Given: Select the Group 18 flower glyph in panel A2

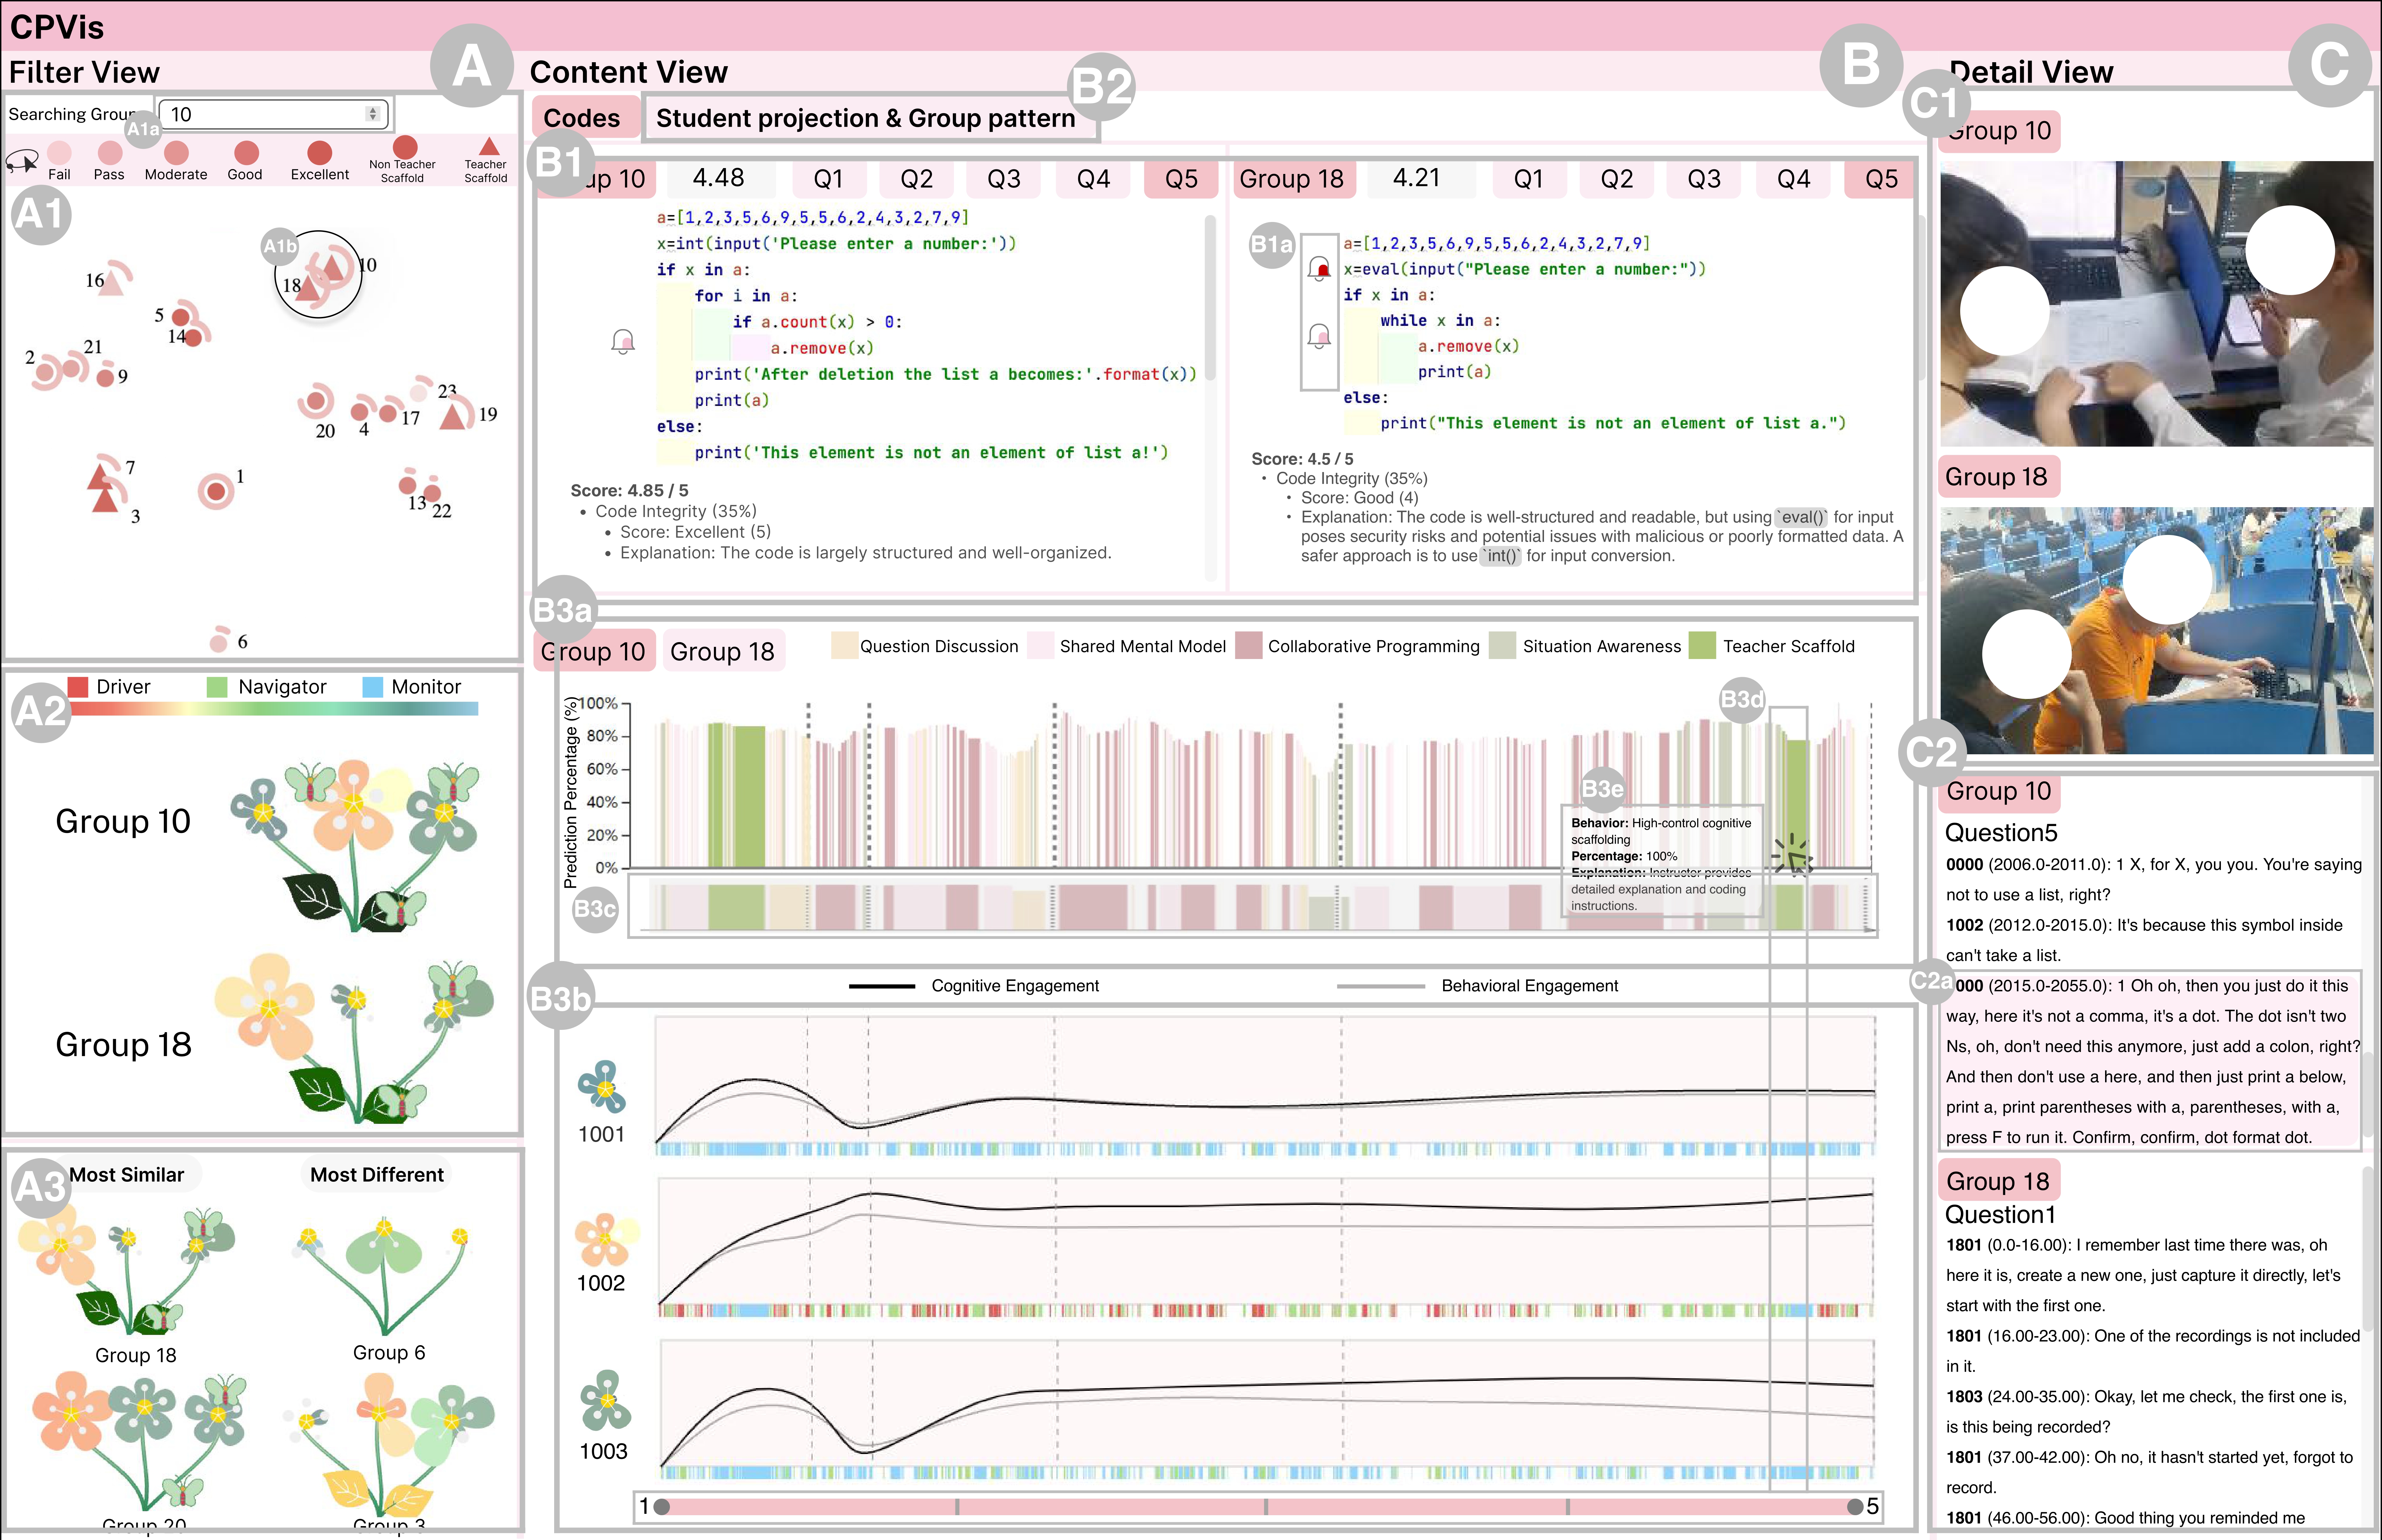Looking at the screenshot, I should click(355, 1038).
